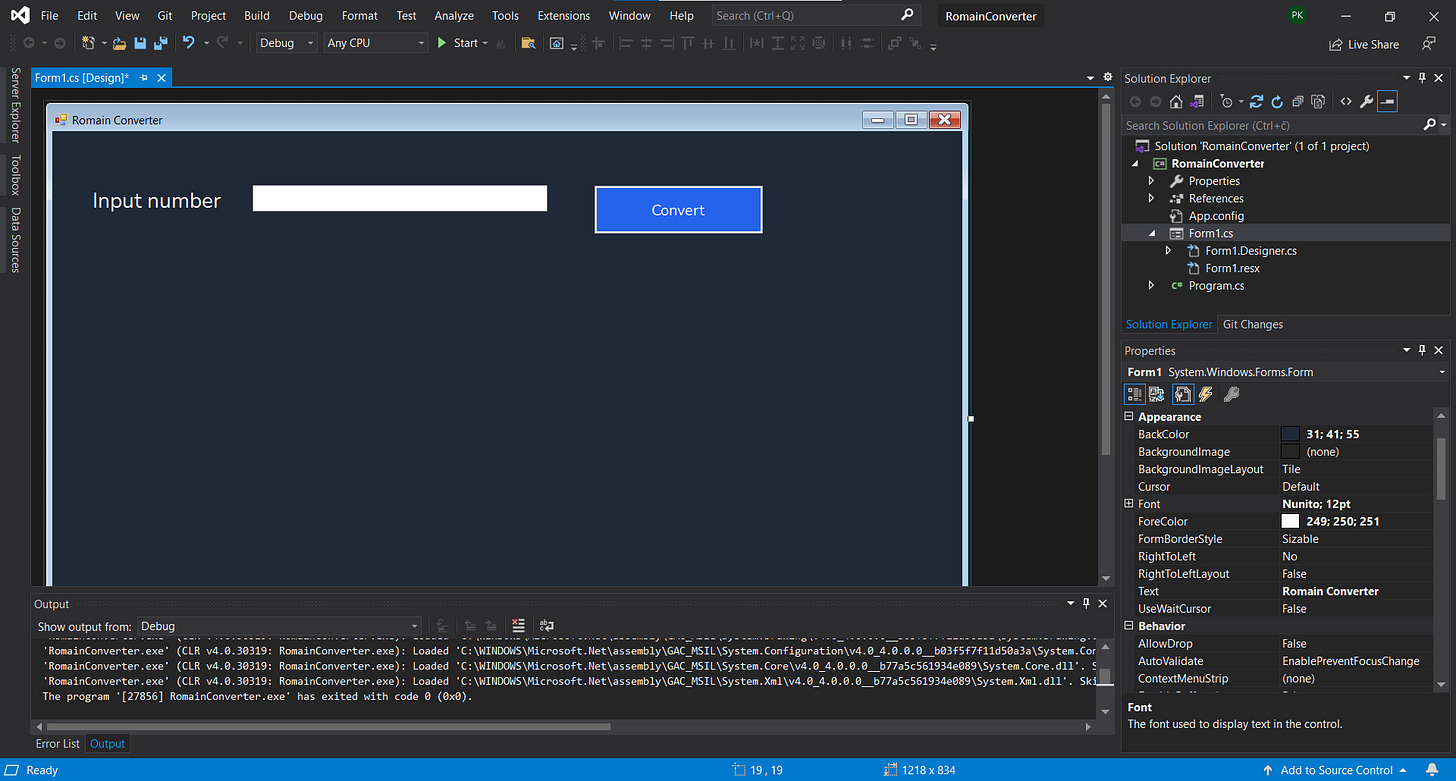Switch to the Error List tab

58,744
